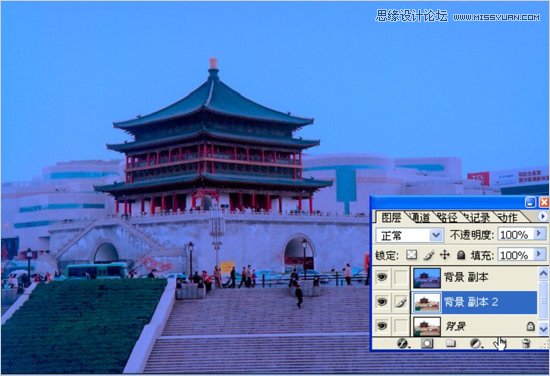Select the 背景 layer thumbnail

(x=427, y=327)
